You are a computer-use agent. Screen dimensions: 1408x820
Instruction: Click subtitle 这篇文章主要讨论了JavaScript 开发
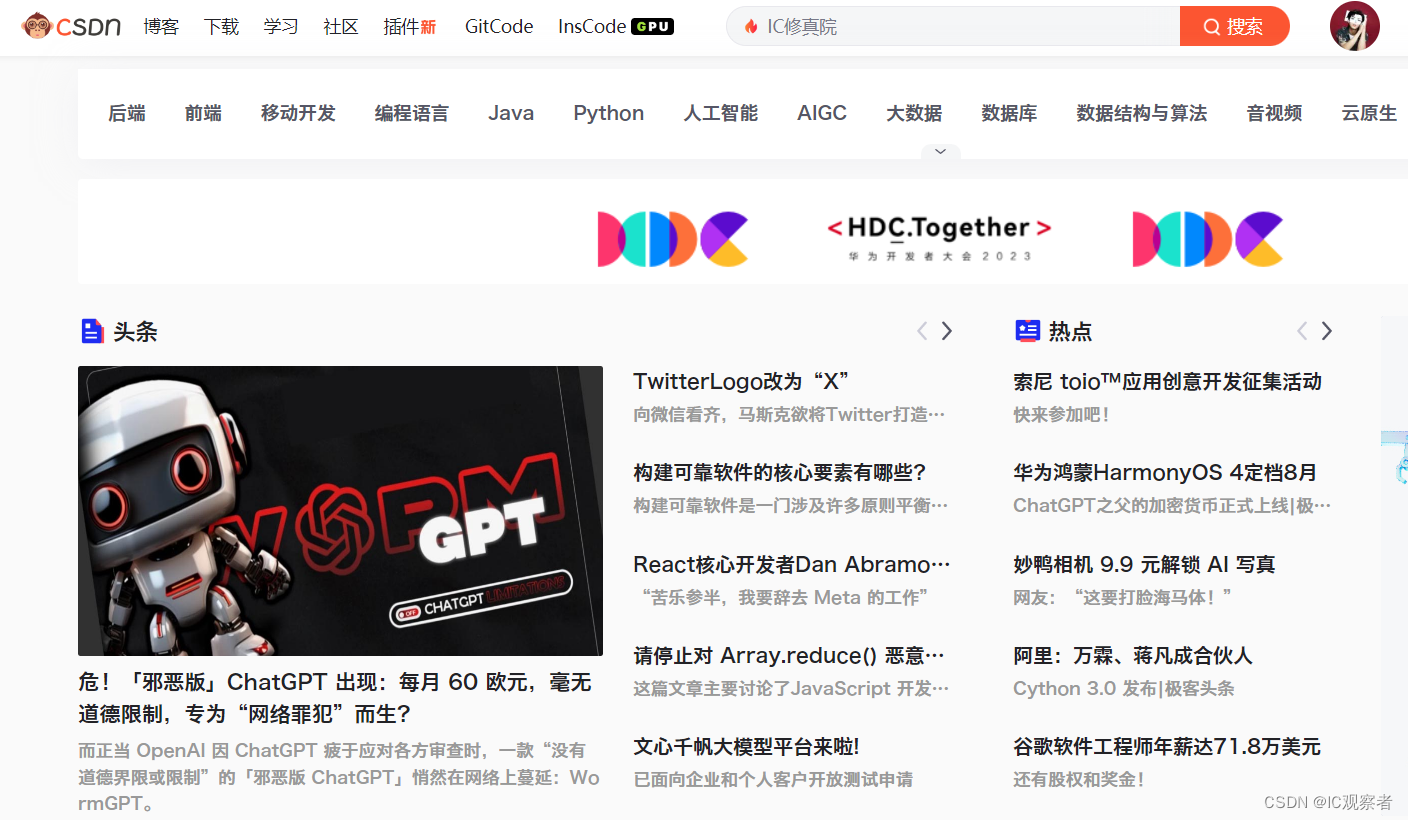point(791,689)
